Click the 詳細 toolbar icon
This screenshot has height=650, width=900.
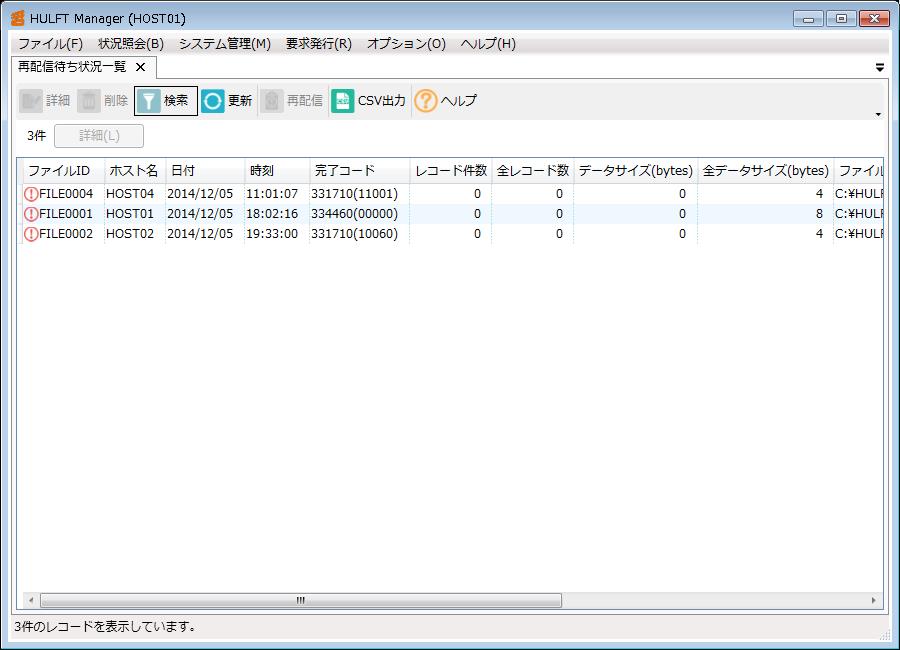[x=30, y=101]
